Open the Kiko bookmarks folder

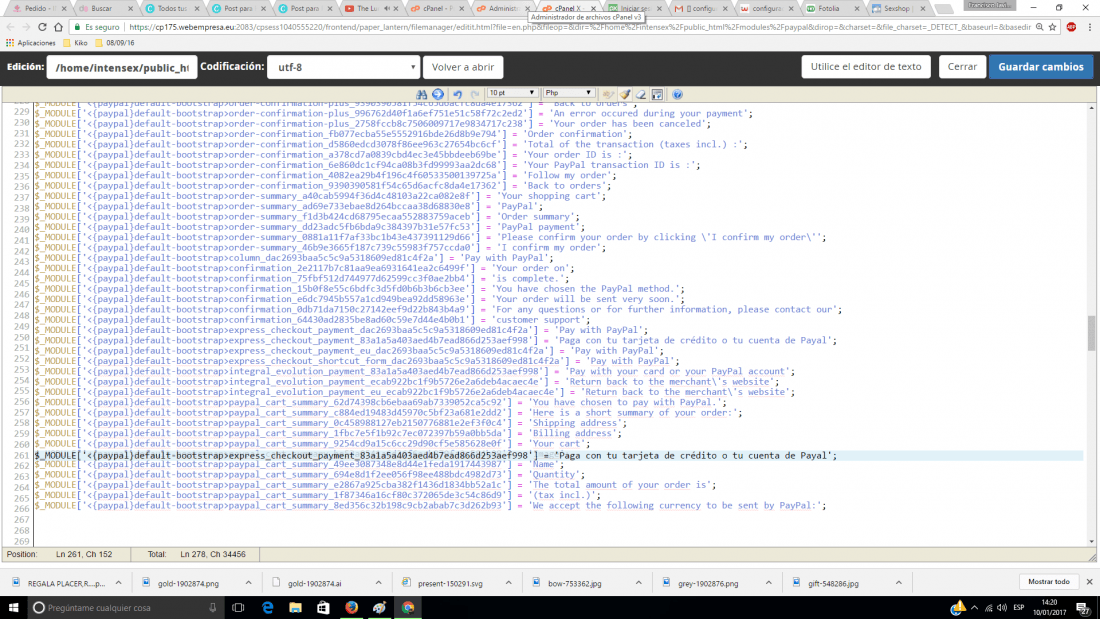(76, 43)
